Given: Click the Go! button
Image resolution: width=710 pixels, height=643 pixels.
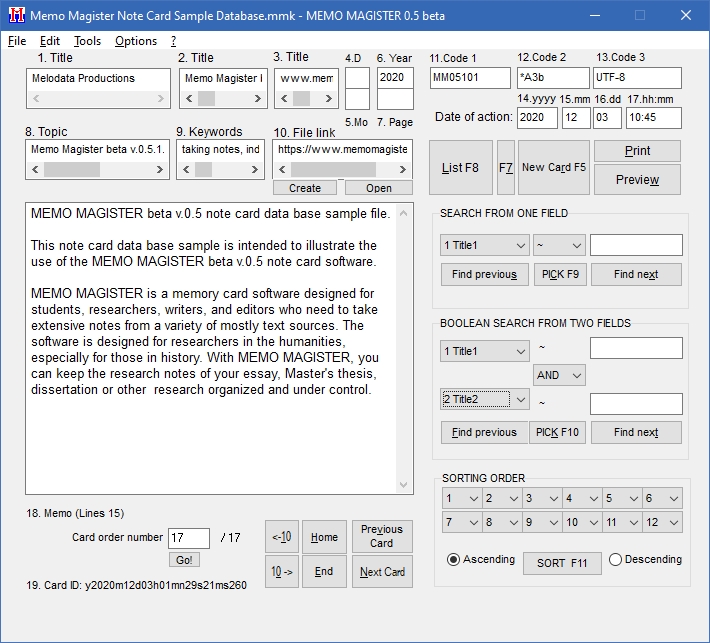Looking at the screenshot, I should point(184,560).
